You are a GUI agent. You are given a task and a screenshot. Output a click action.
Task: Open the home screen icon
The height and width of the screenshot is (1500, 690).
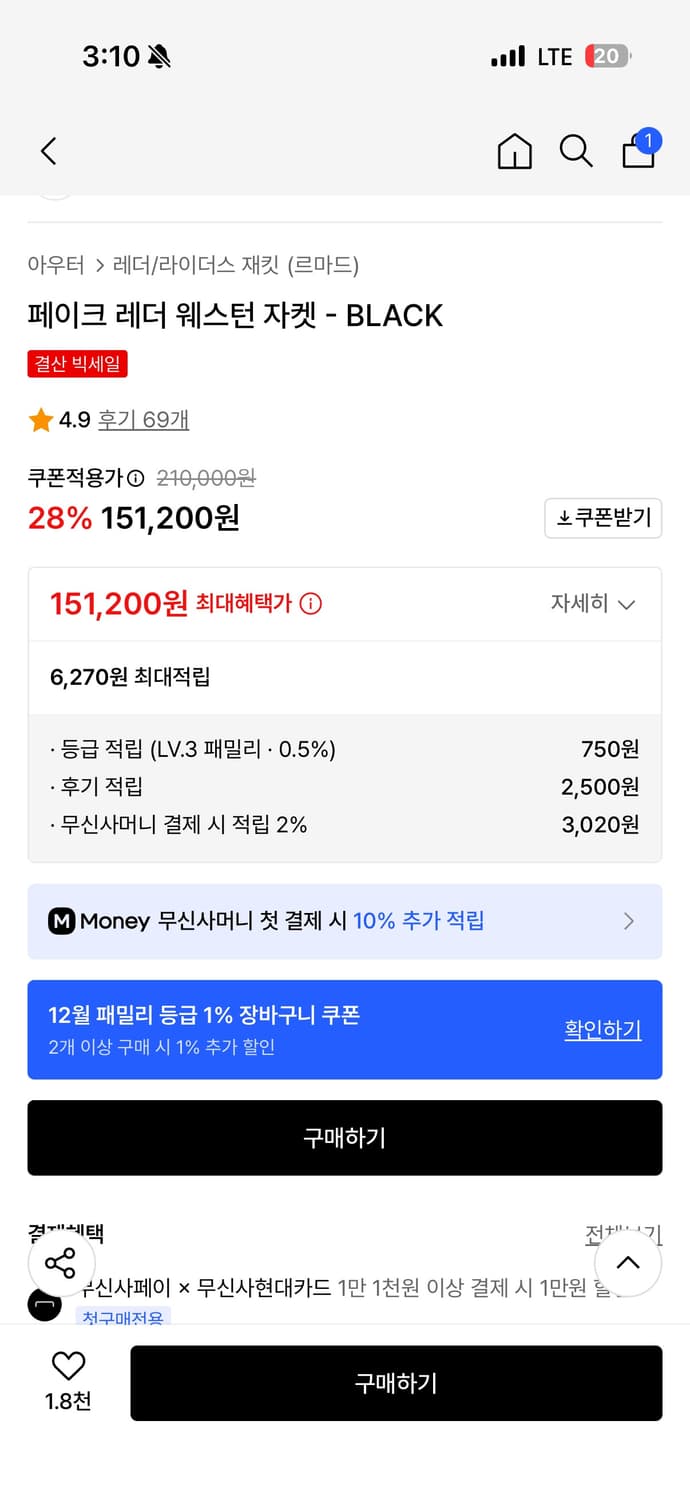[x=514, y=151]
